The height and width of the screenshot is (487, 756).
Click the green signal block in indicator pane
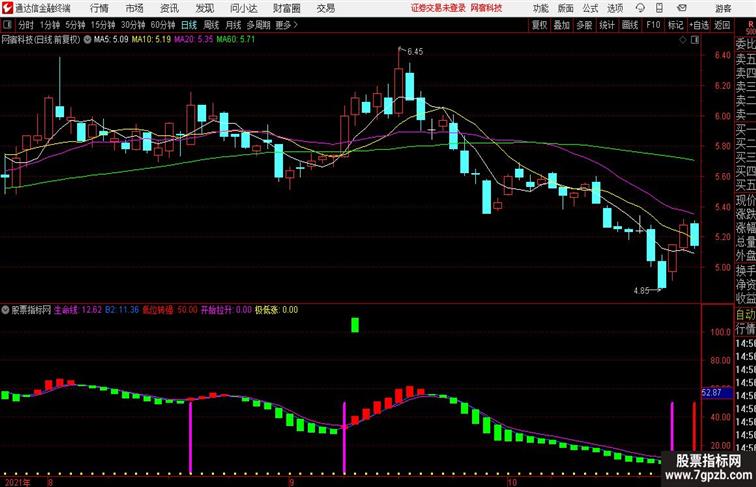355,325
